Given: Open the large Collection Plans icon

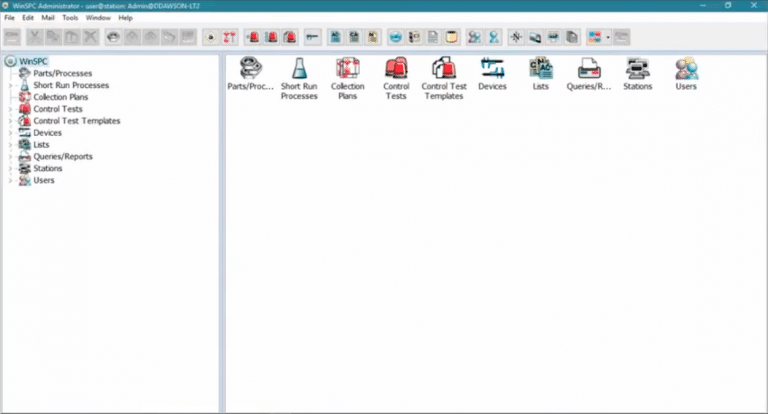Looking at the screenshot, I should pos(348,69).
